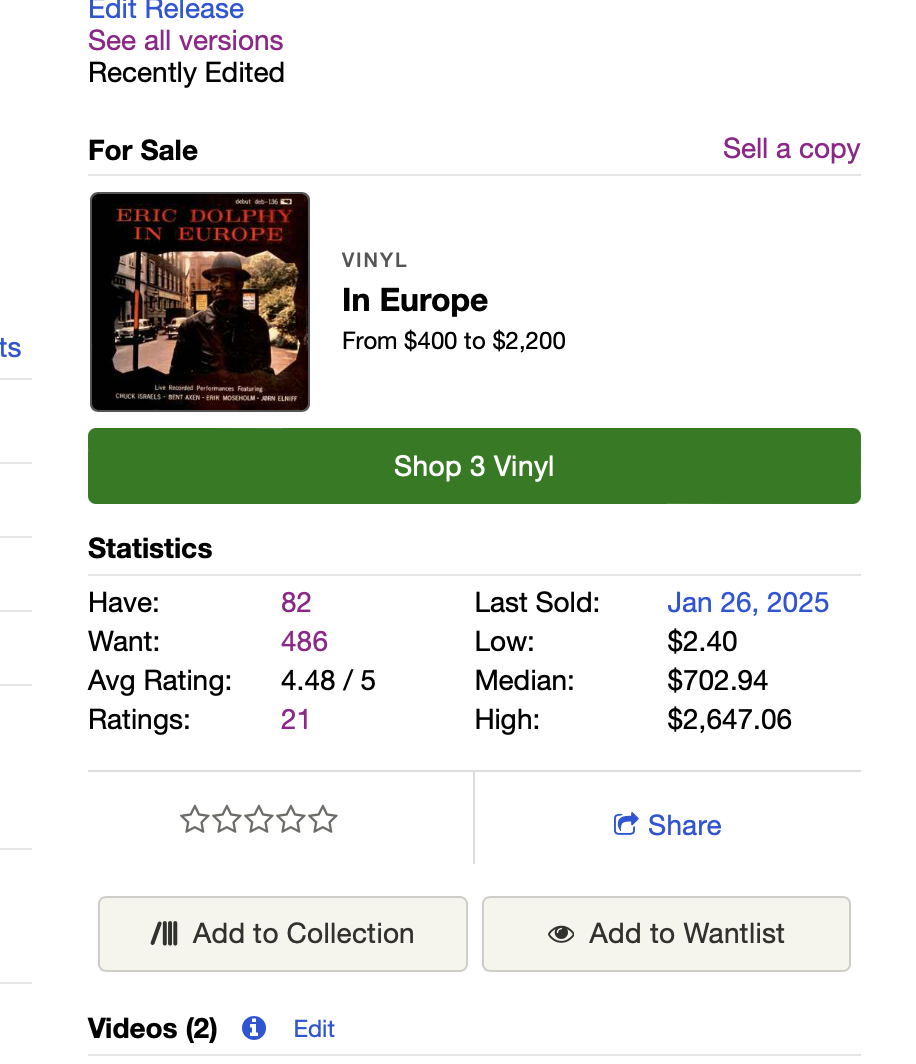Click the first rating star

point(194,821)
